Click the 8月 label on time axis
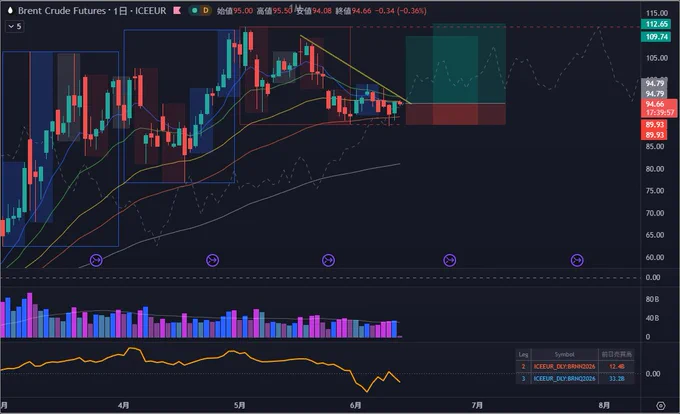Viewport: 680px width, 414px height. (604, 406)
